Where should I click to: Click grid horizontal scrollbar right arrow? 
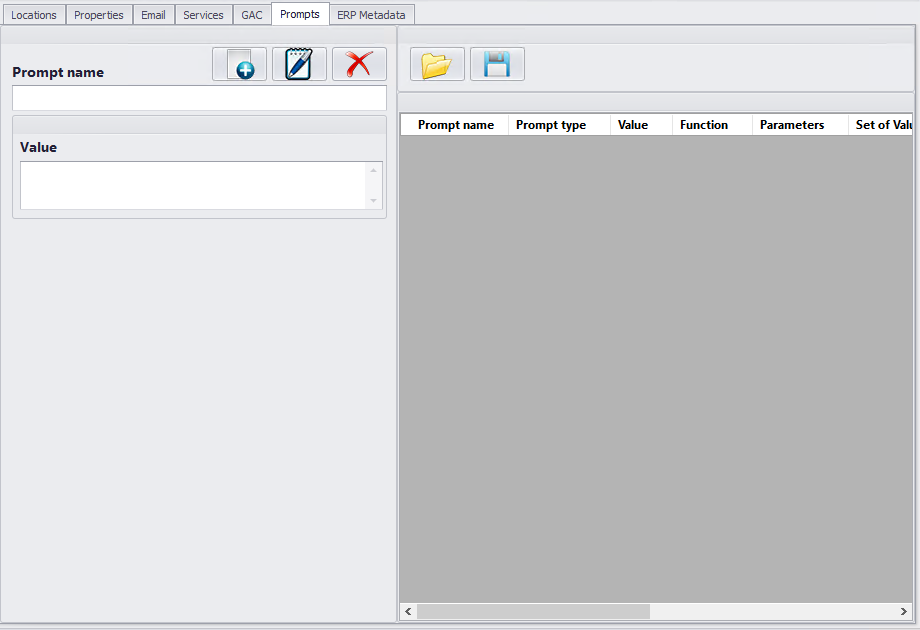click(x=904, y=611)
